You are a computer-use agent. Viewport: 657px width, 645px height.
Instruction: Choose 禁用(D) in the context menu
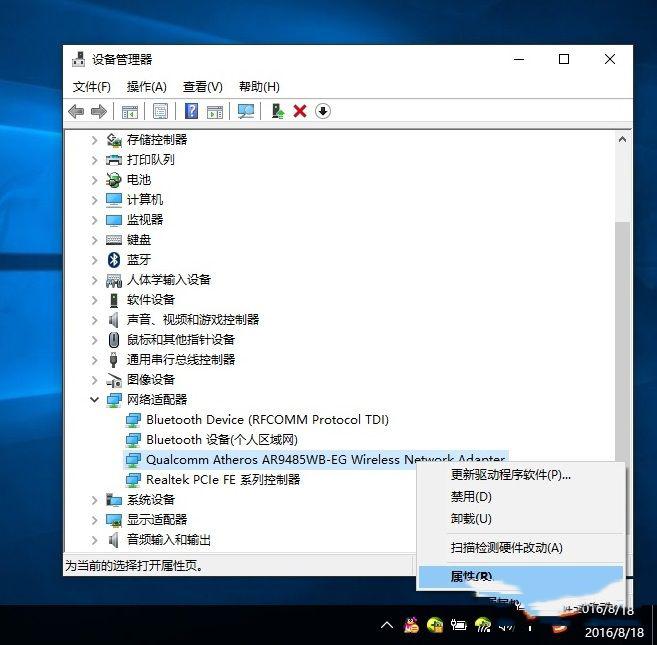tap(471, 497)
